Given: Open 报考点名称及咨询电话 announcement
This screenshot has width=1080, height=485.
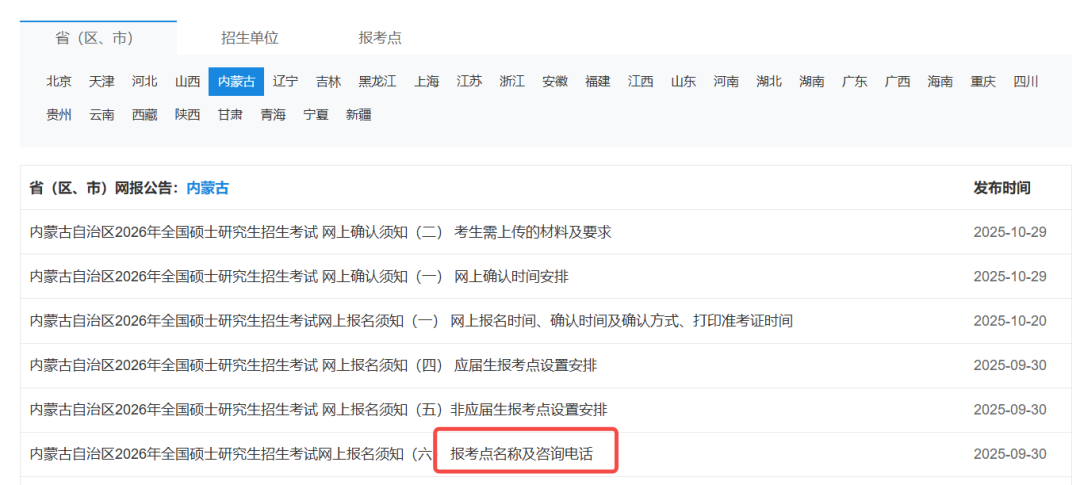Looking at the screenshot, I should pyautogui.click(x=522, y=454).
